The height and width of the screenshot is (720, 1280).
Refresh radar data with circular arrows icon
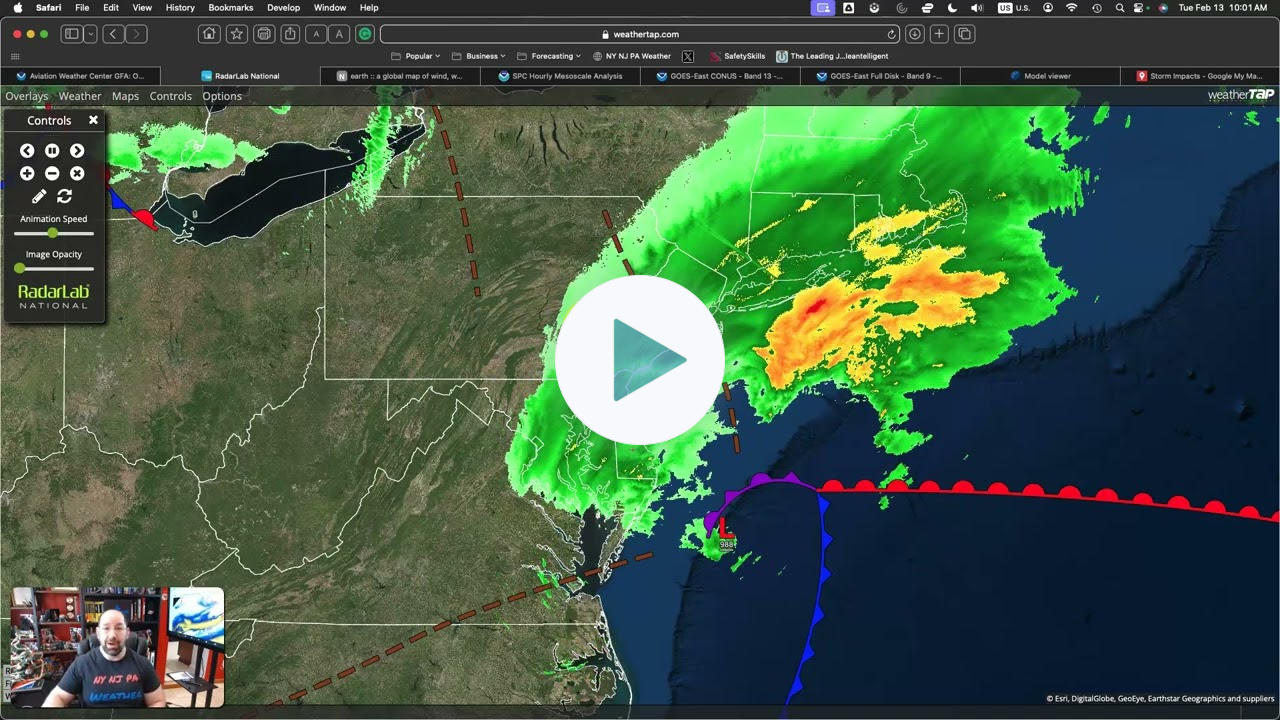point(65,197)
